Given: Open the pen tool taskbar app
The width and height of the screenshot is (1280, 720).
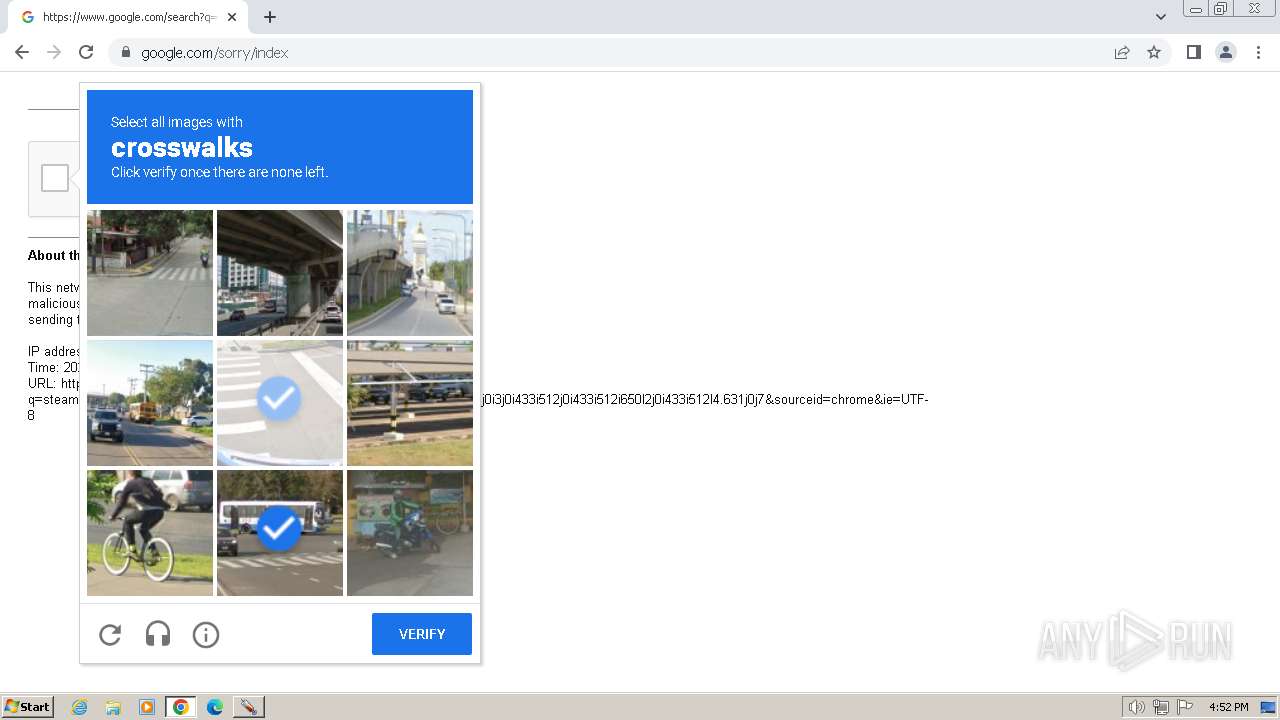Looking at the screenshot, I should tap(249, 707).
